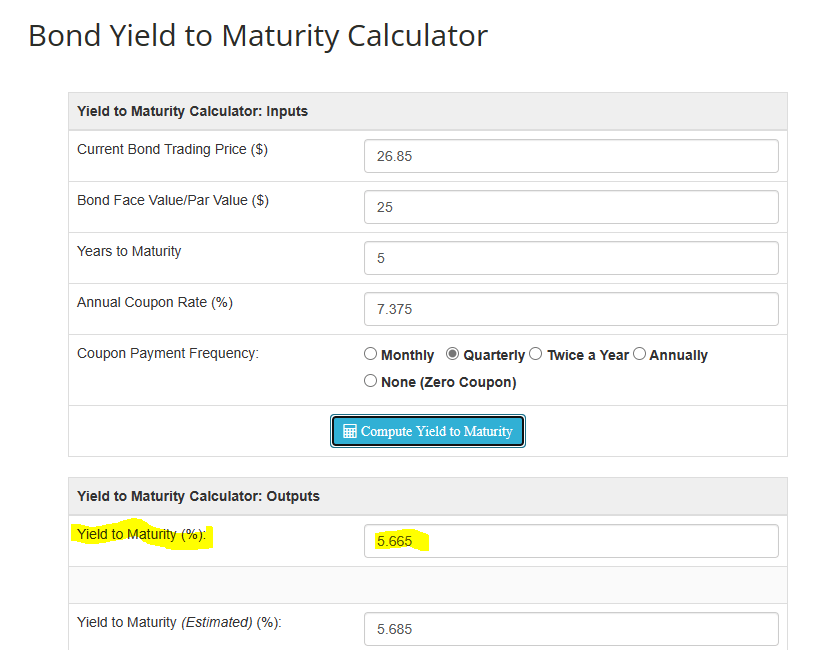Choose None (Zero Coupon) option

tap(370, 381)
